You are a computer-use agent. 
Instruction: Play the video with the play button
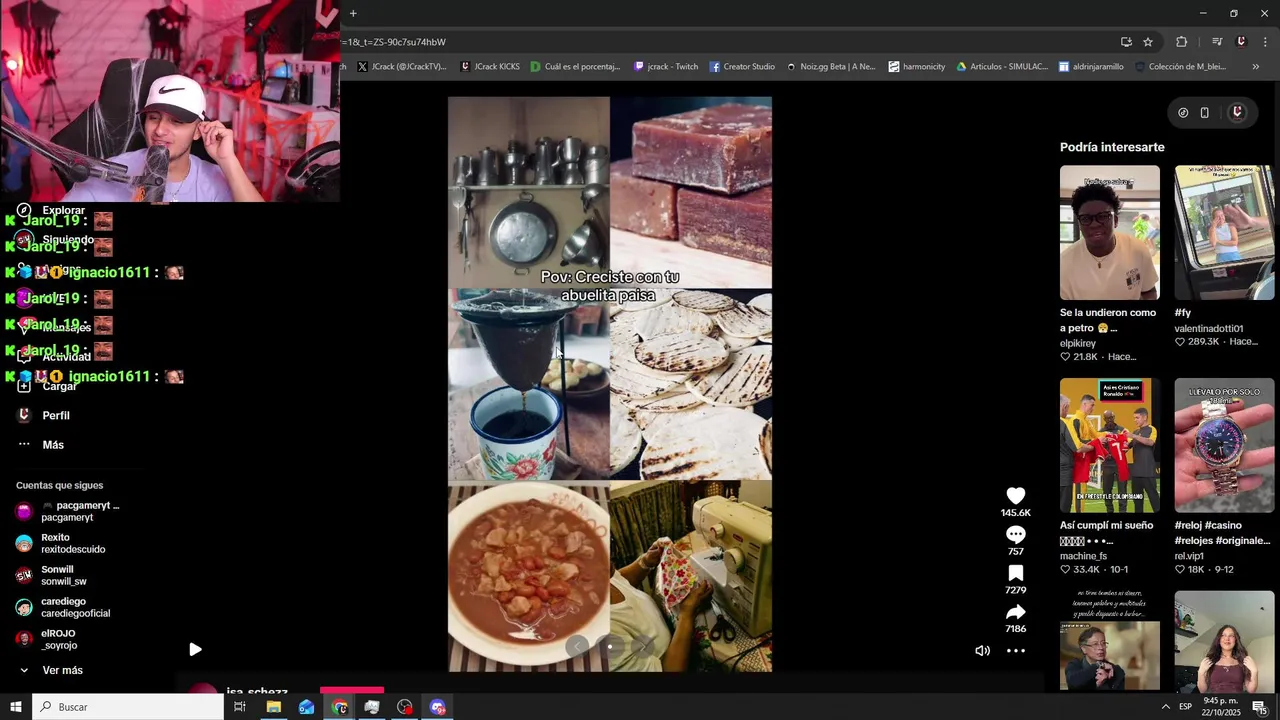coord(195,649)
